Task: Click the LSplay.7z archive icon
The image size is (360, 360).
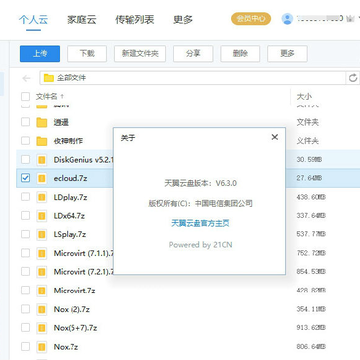Action: pyautogui.click(x=42, y=234)
